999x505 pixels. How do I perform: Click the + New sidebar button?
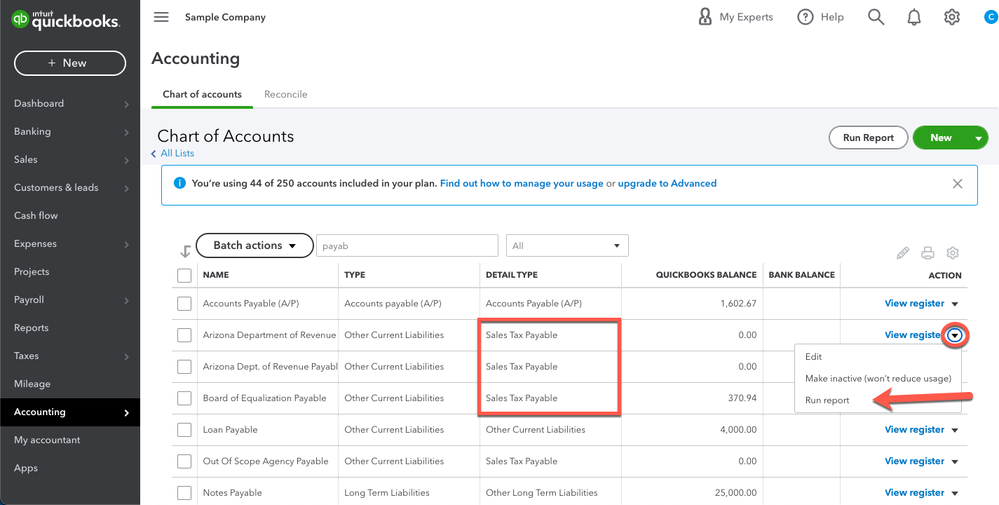[x=70, y=63]
